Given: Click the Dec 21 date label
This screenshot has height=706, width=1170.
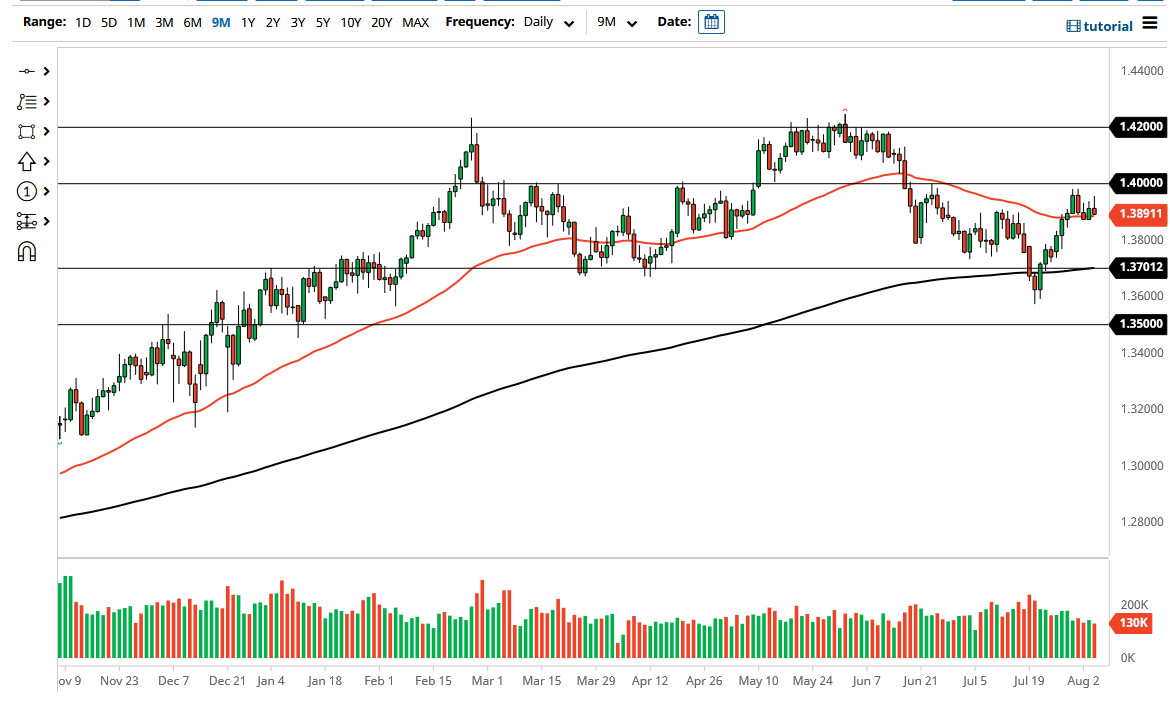Looking at the screenshot, I should (x=228, y=681).
